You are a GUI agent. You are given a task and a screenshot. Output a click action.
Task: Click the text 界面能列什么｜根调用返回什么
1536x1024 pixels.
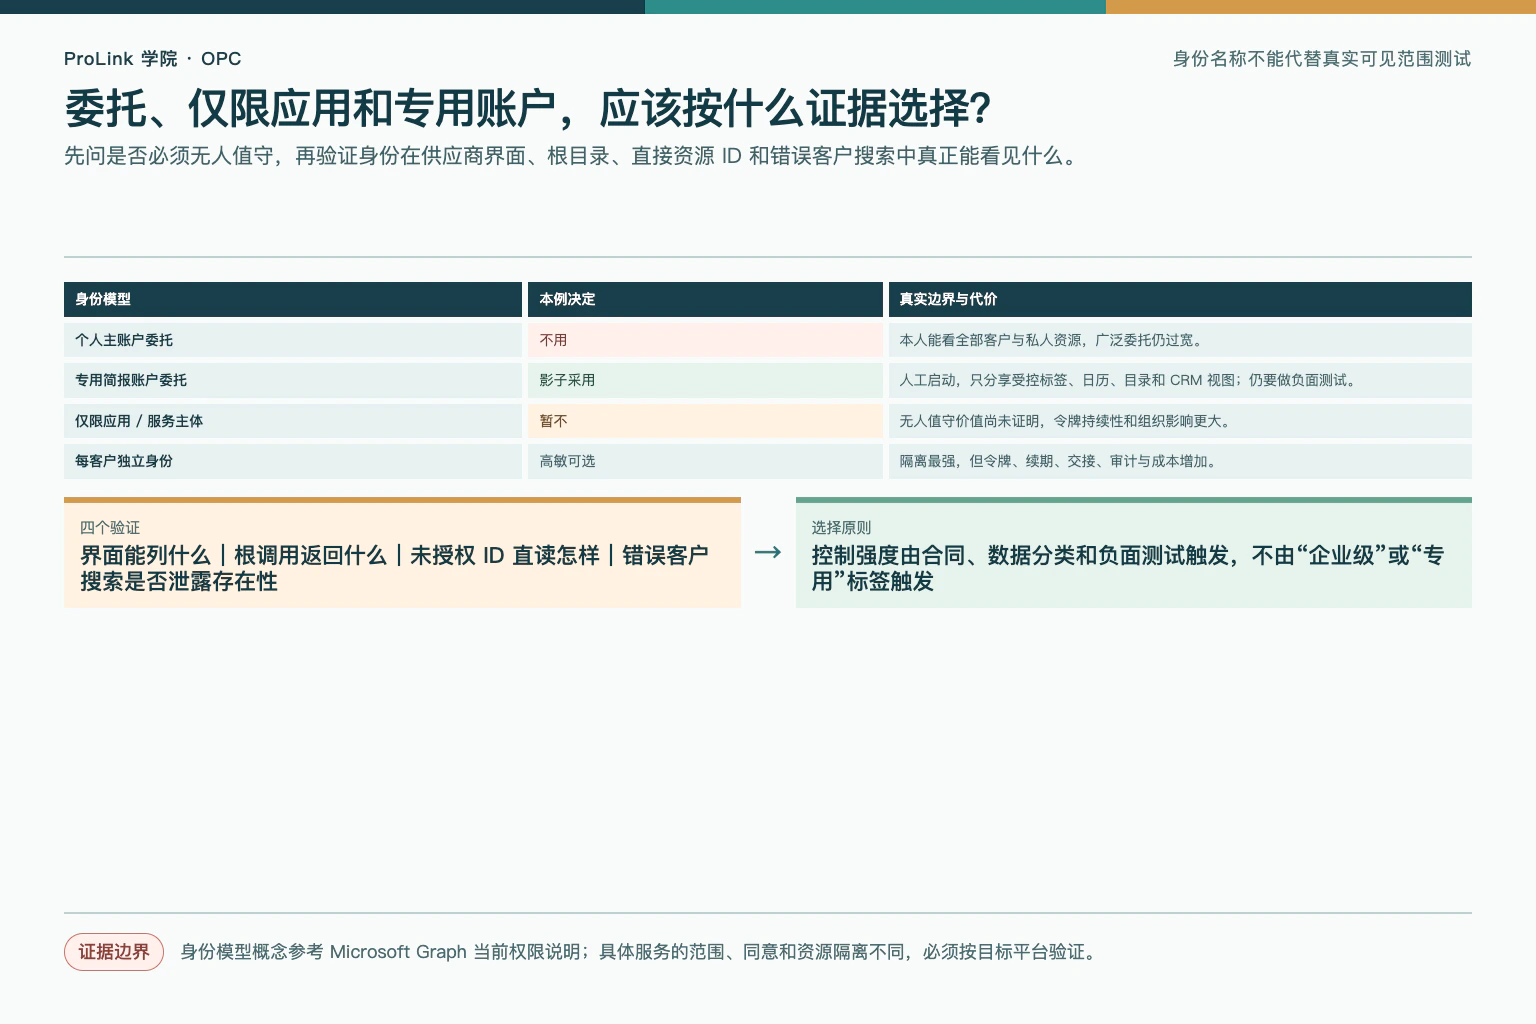(x=394, y=568)
